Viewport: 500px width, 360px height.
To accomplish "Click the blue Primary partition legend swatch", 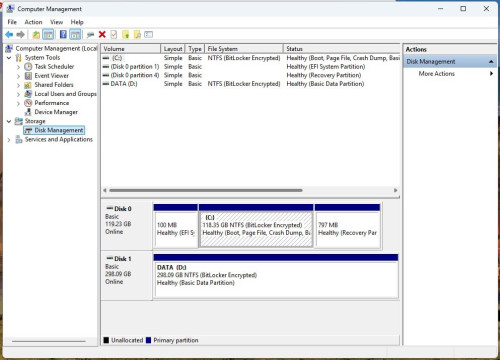I will 148,340.
